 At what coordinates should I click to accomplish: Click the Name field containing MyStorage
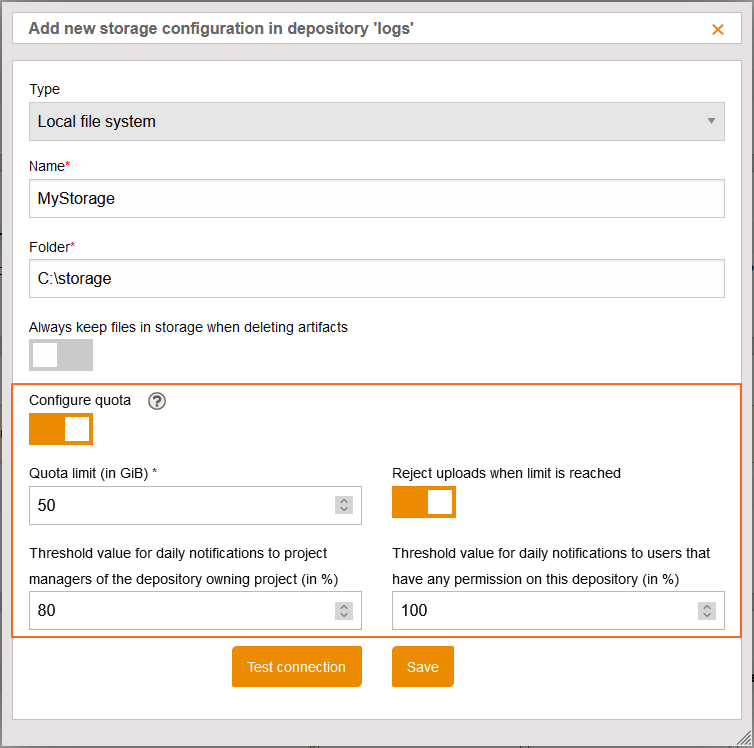click(x=377, y=199)
